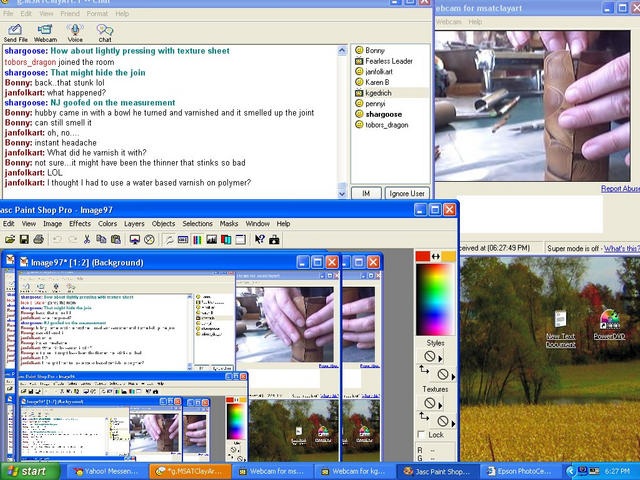Open full screen preview monitor icon
The image size is (640, 480).
tap(135, 239)
